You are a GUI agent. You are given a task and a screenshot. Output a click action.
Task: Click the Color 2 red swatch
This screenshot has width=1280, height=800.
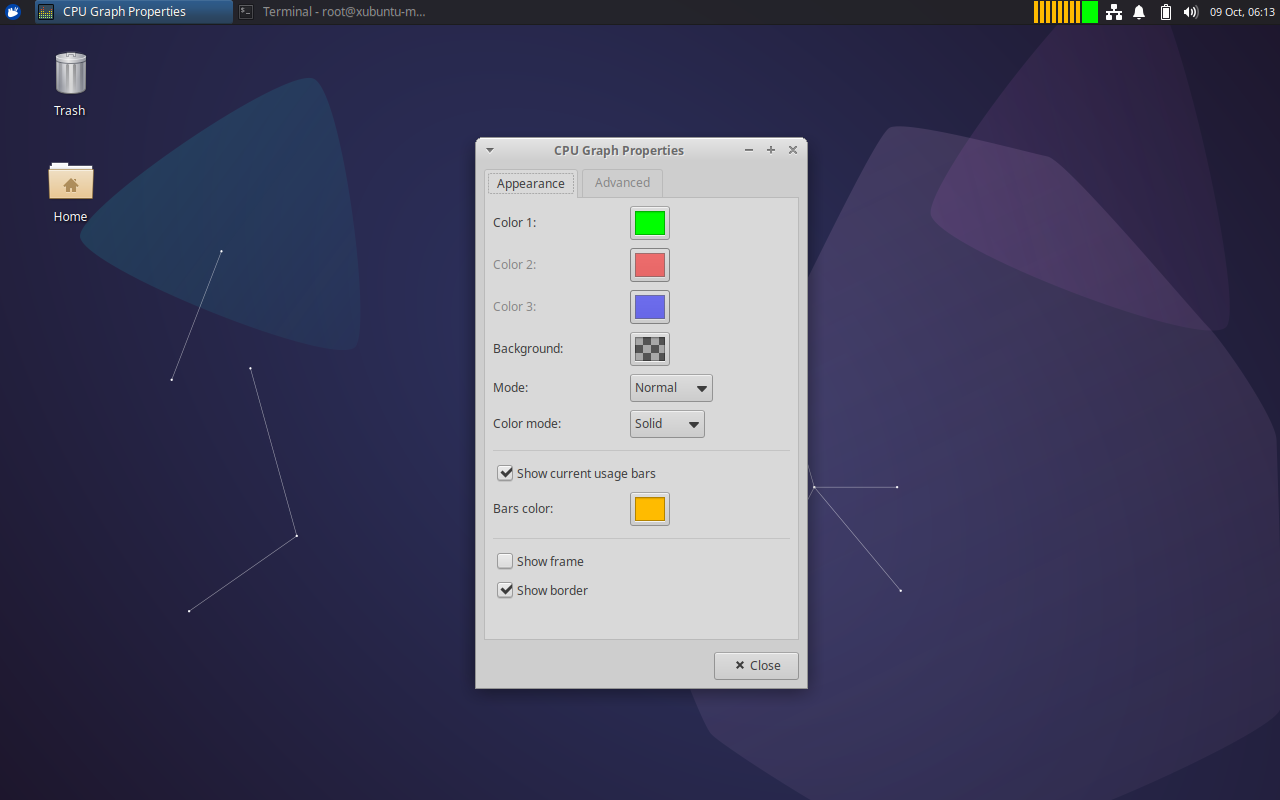pos(650,265)
